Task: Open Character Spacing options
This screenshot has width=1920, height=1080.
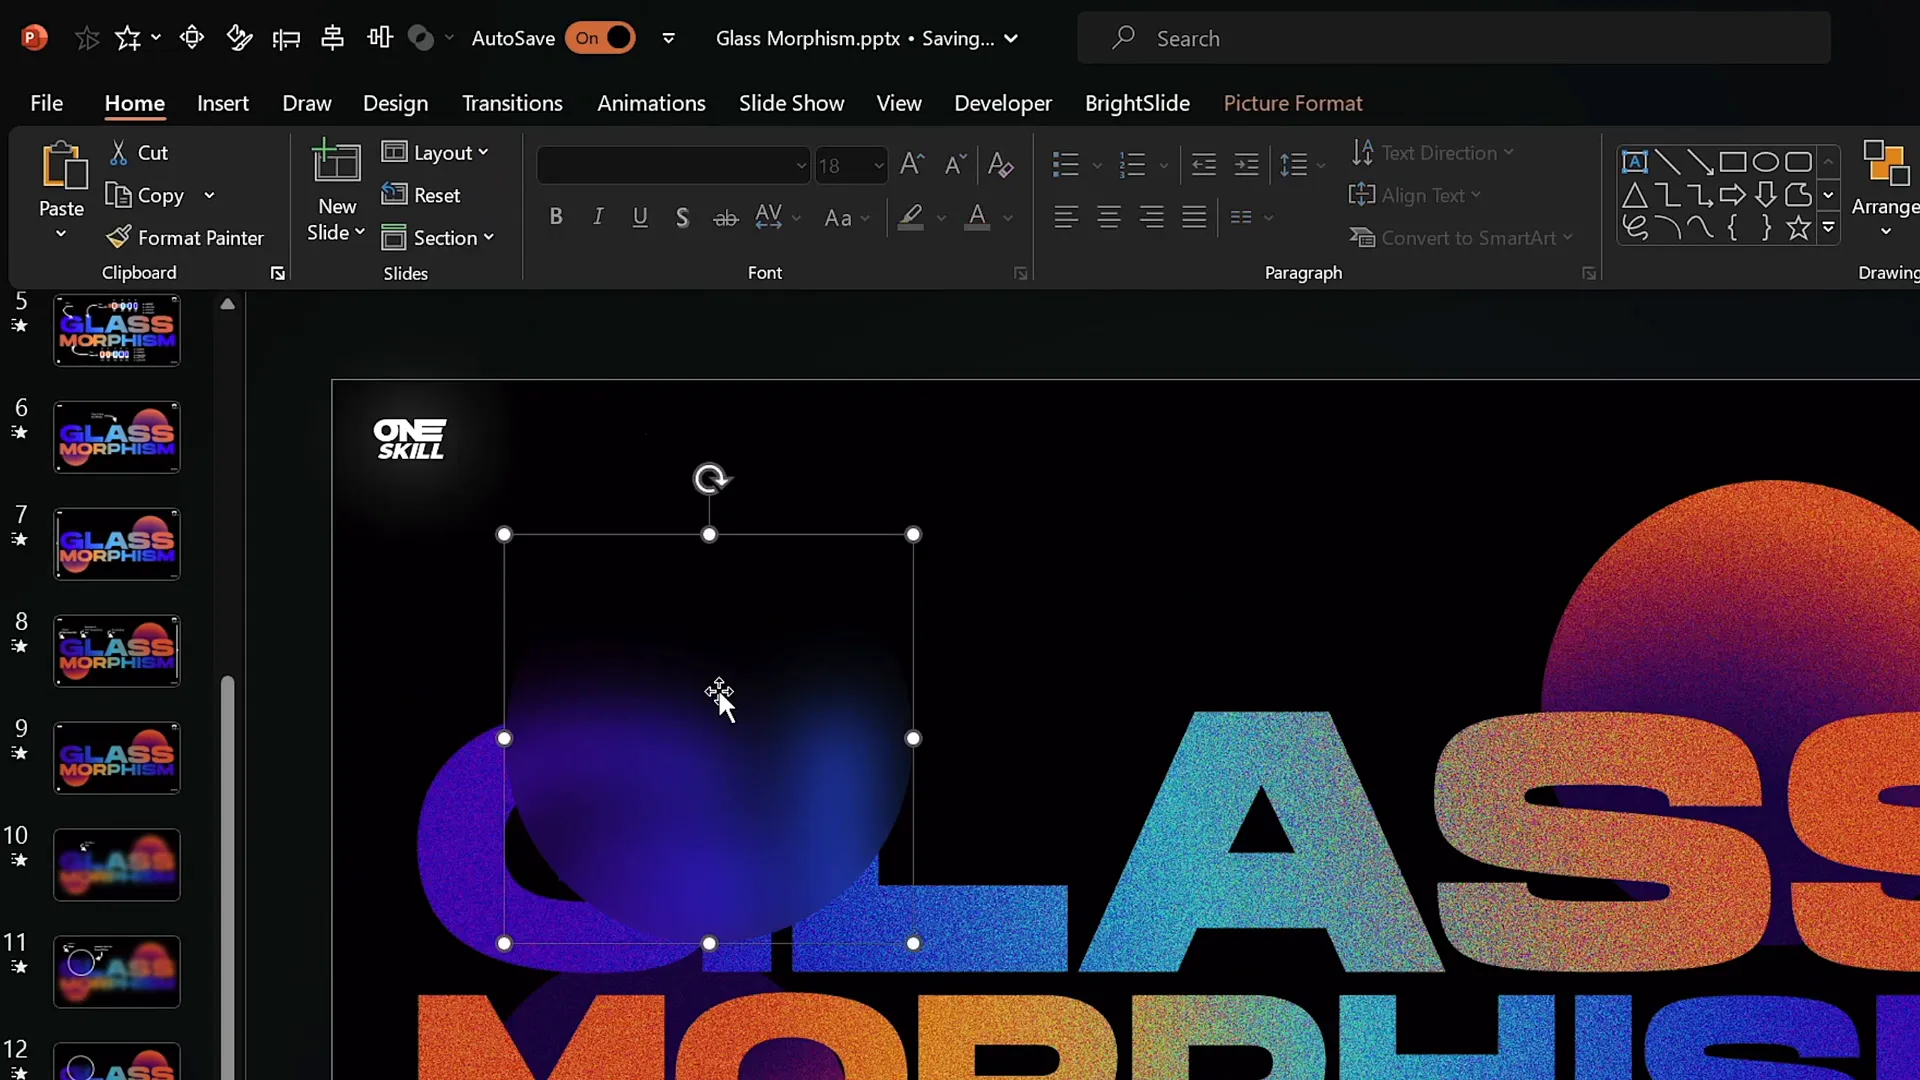Action: (777, 217)
